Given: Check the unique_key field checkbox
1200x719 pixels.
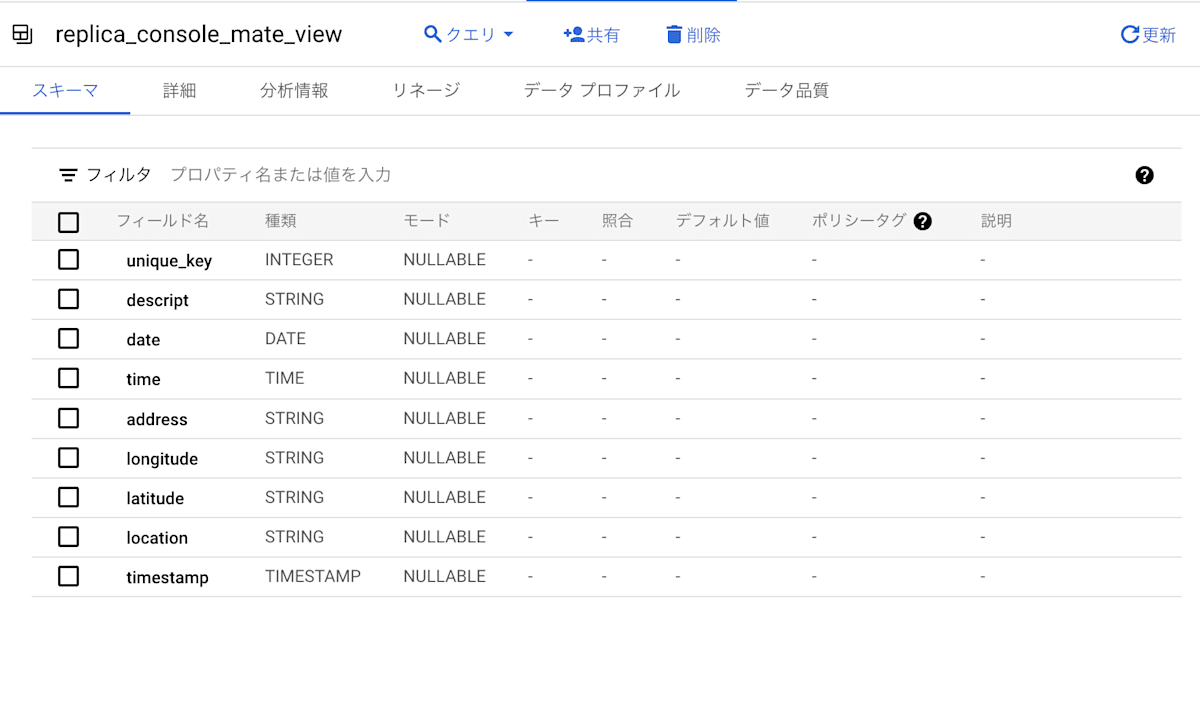Looking at the screenshot, I should coord(68,260).
